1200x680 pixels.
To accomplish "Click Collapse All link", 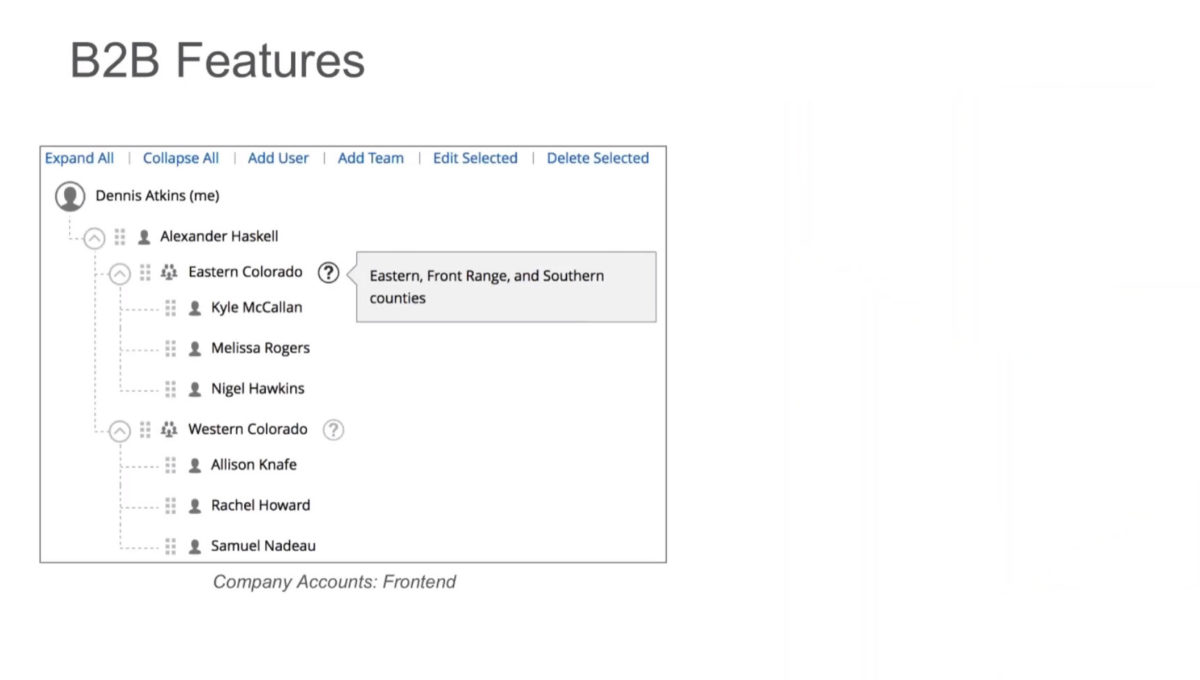I will 181,158.
